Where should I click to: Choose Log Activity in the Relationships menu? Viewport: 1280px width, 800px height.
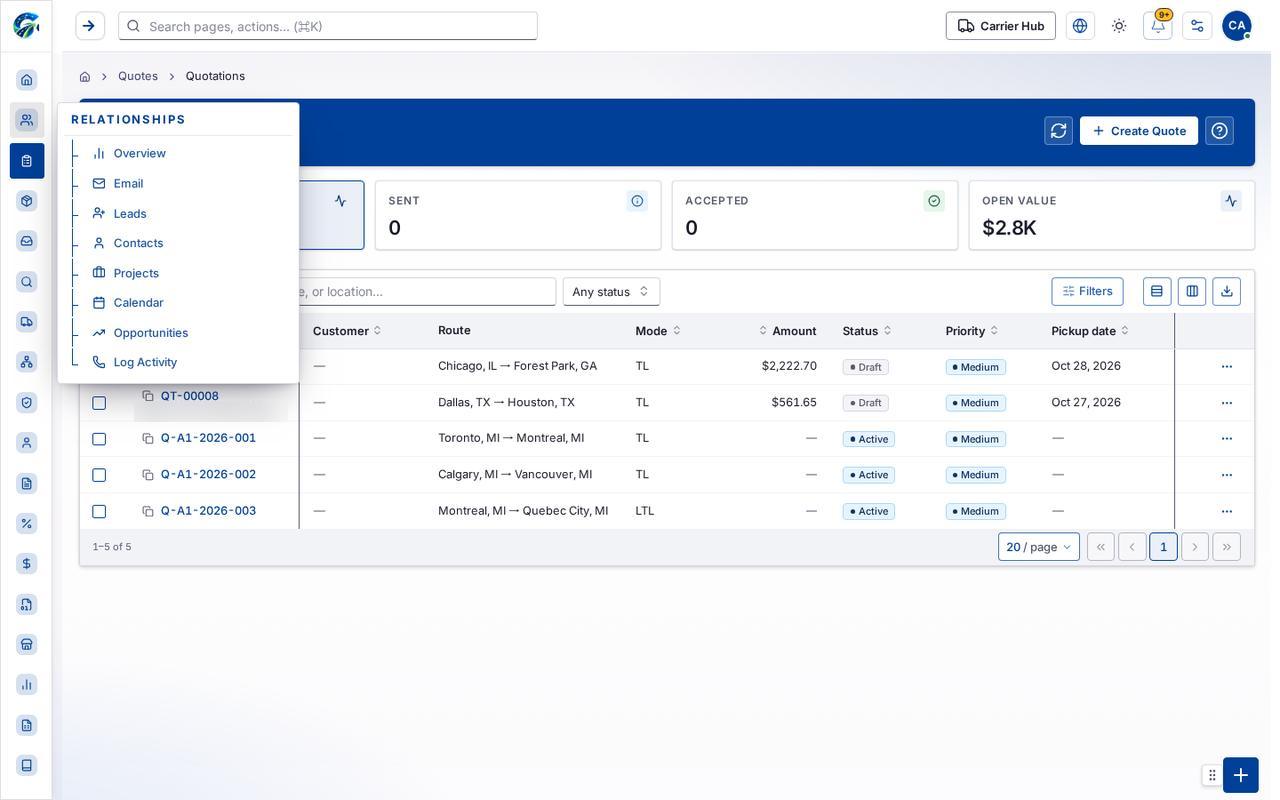(x=145, y=362)
